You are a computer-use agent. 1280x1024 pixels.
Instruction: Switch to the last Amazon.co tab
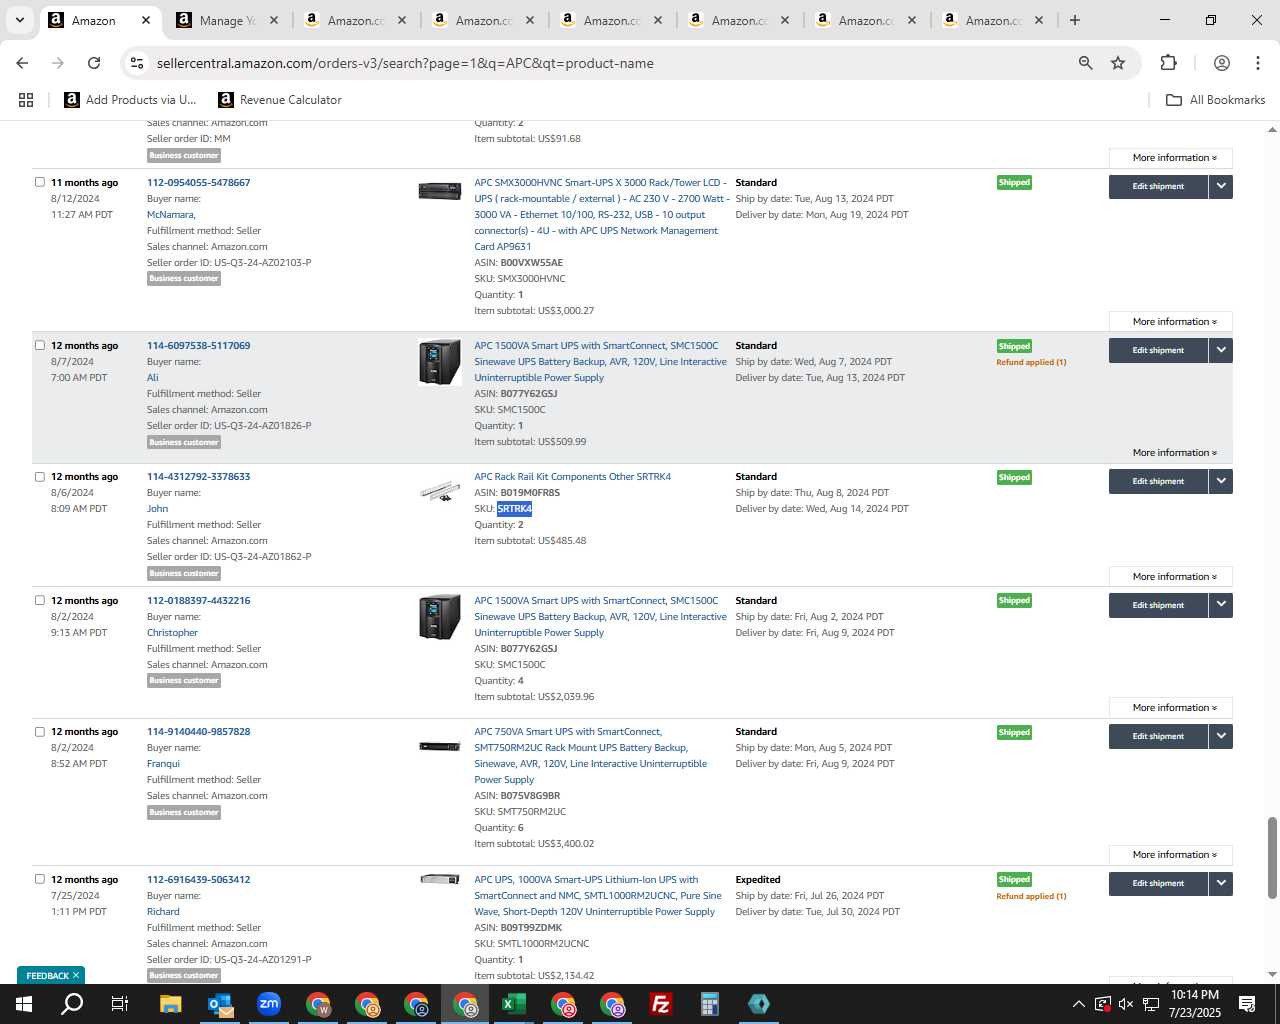click(993, 20)
